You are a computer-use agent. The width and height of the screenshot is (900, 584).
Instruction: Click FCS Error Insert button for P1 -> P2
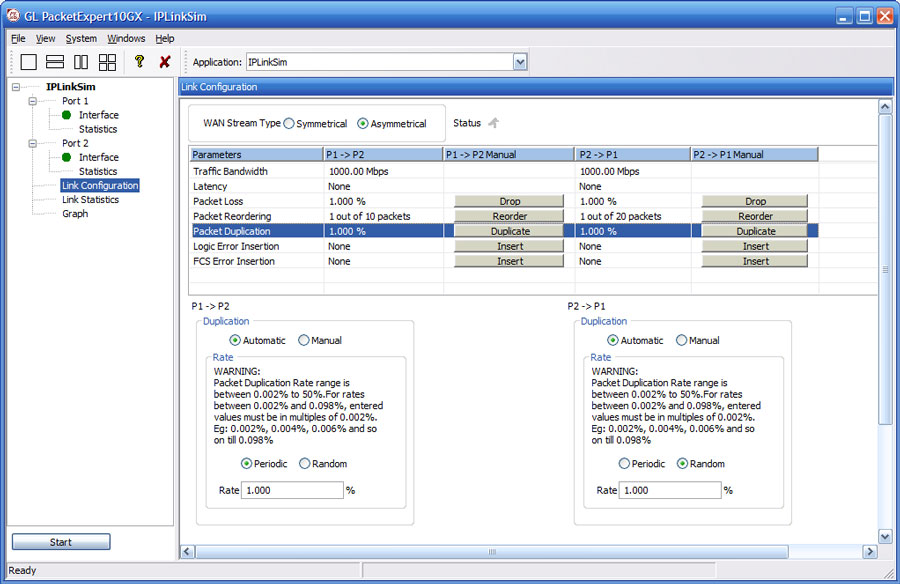click(x=509, y=261)
